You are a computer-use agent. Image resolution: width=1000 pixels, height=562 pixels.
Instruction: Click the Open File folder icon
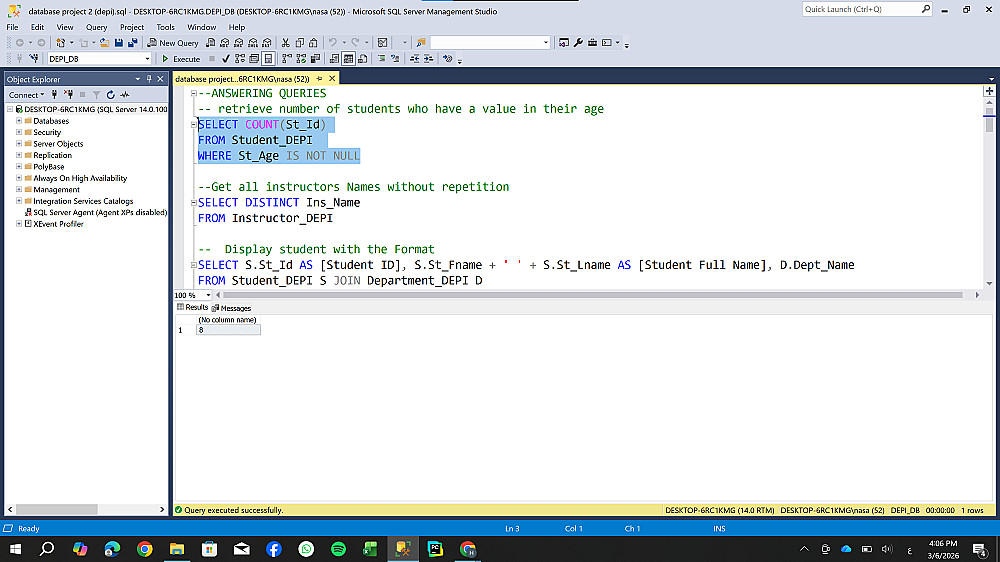click(x=104, y=43)
